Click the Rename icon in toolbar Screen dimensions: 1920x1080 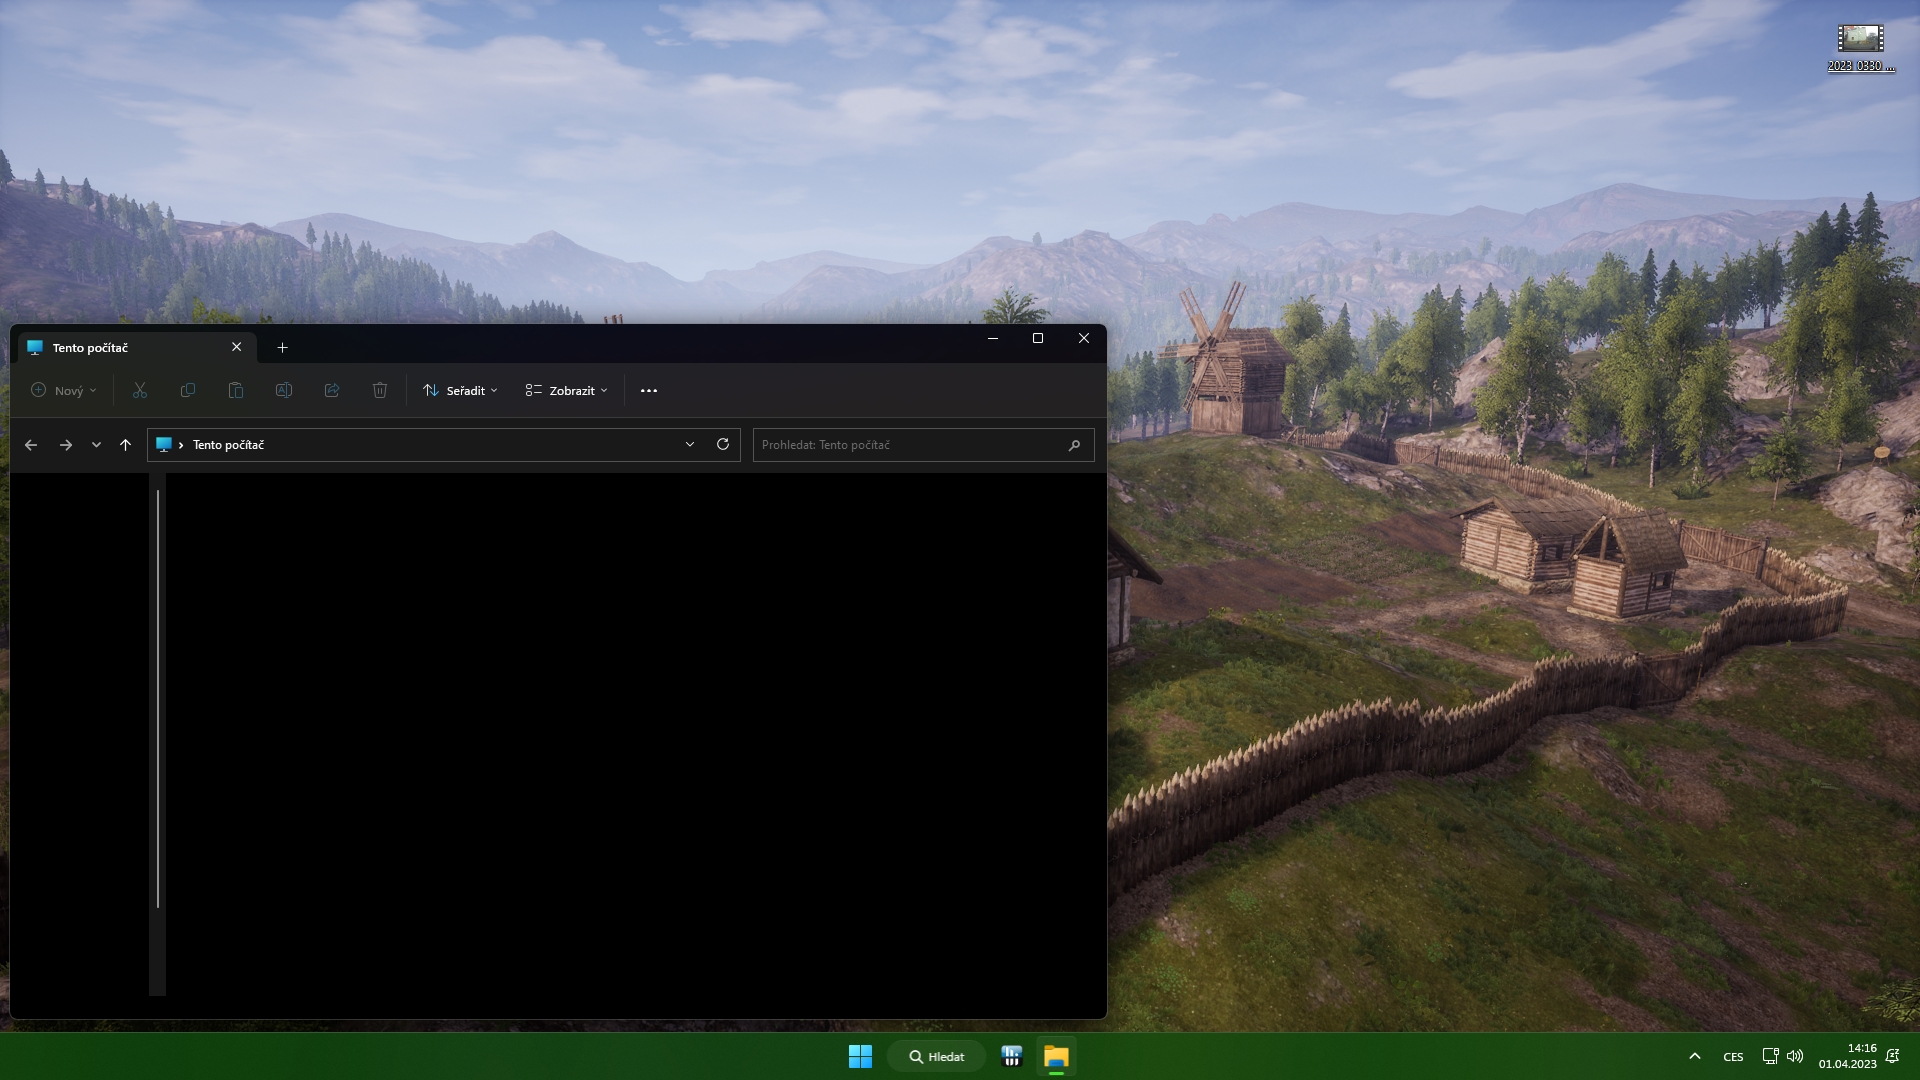coord(284,390)
